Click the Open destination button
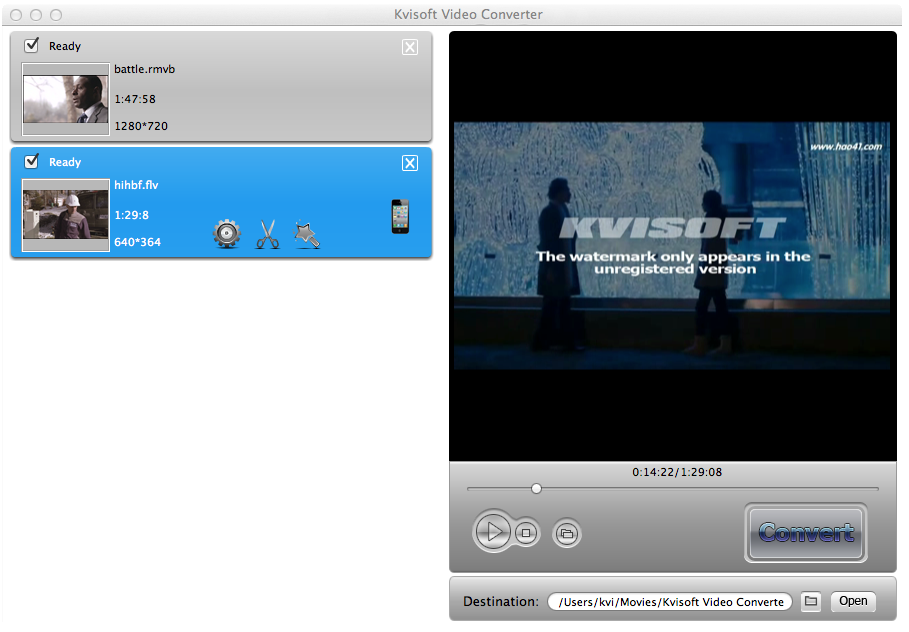 (x=853, y=601)
